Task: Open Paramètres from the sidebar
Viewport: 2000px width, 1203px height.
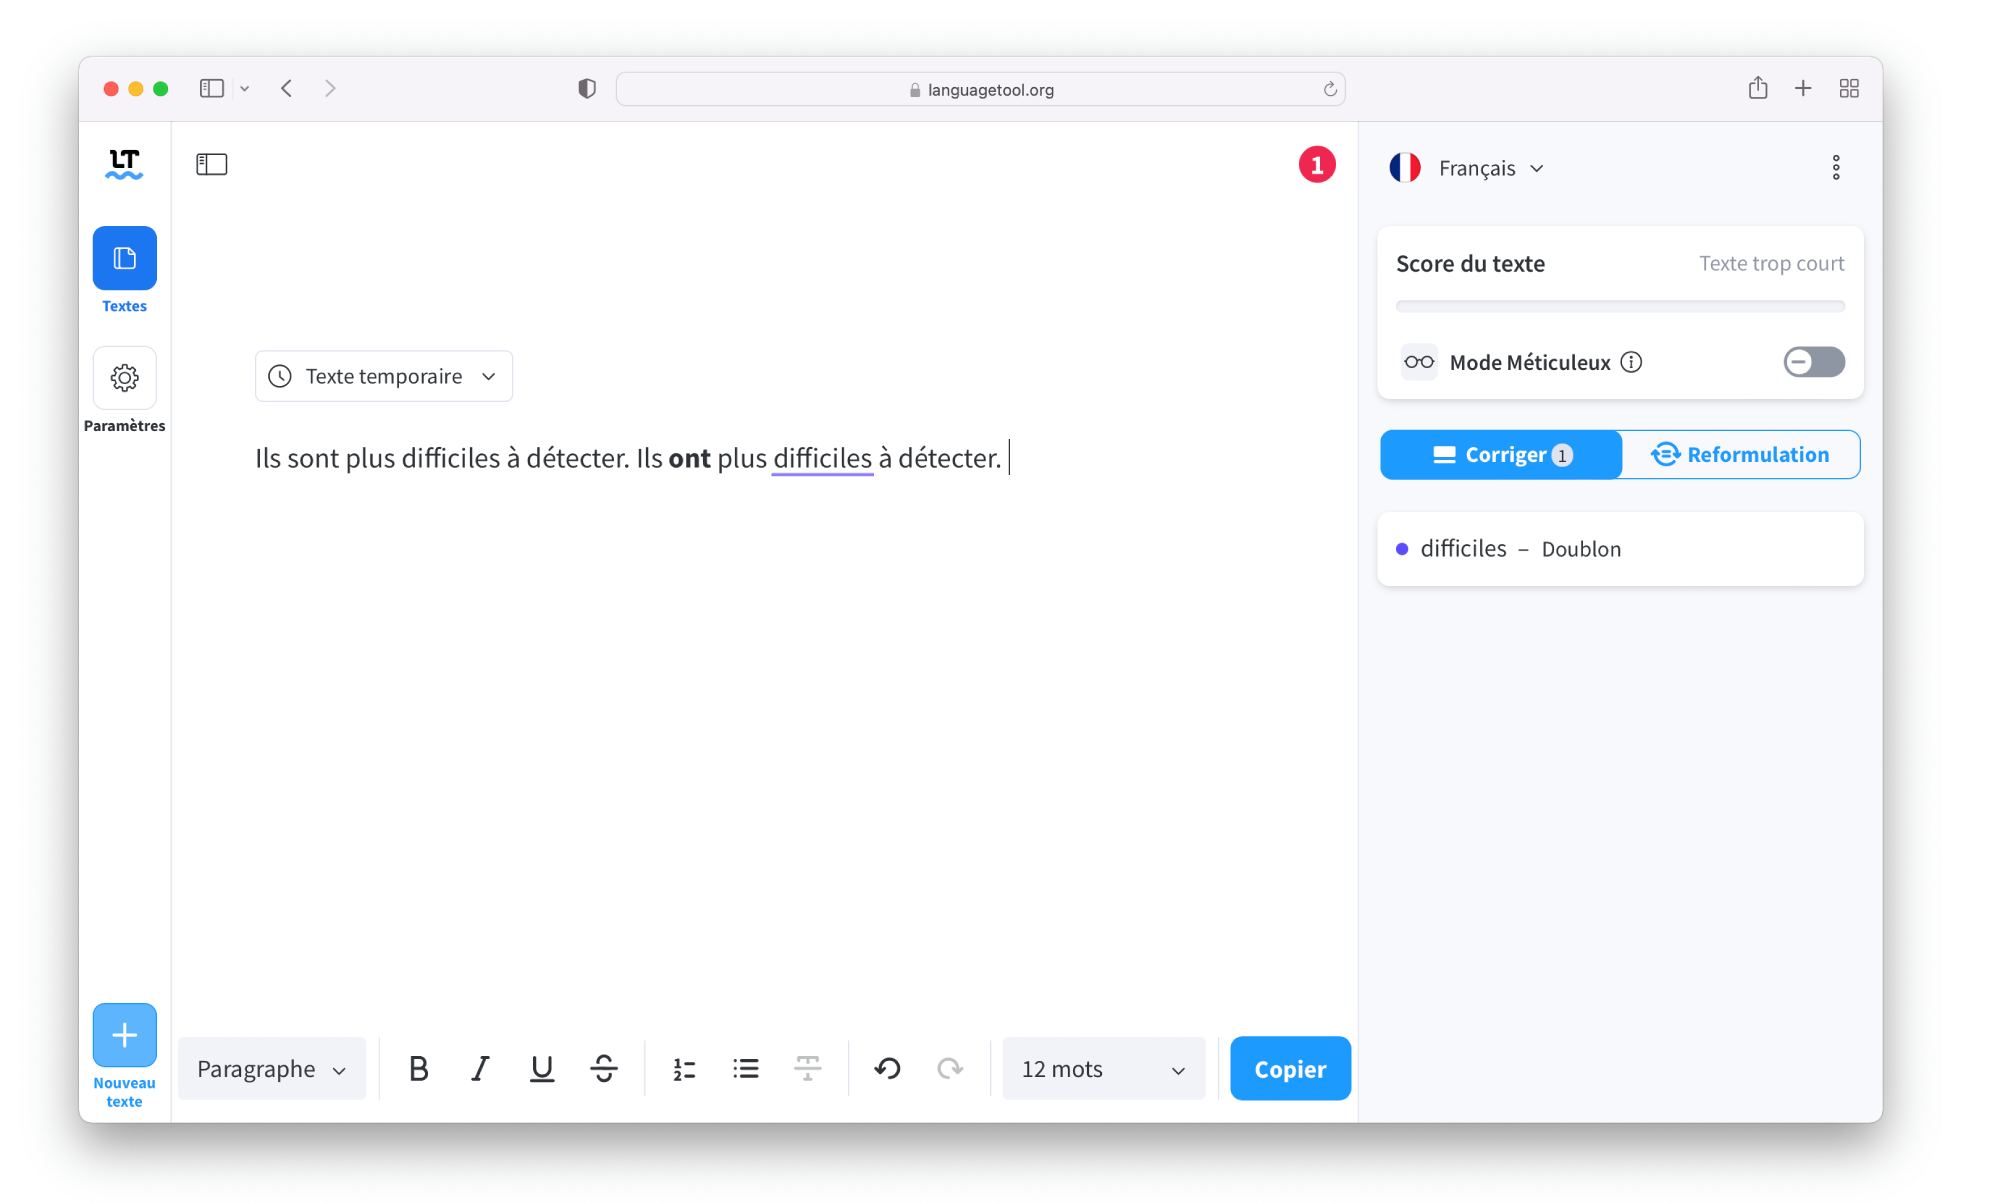Action: [125, 378]
